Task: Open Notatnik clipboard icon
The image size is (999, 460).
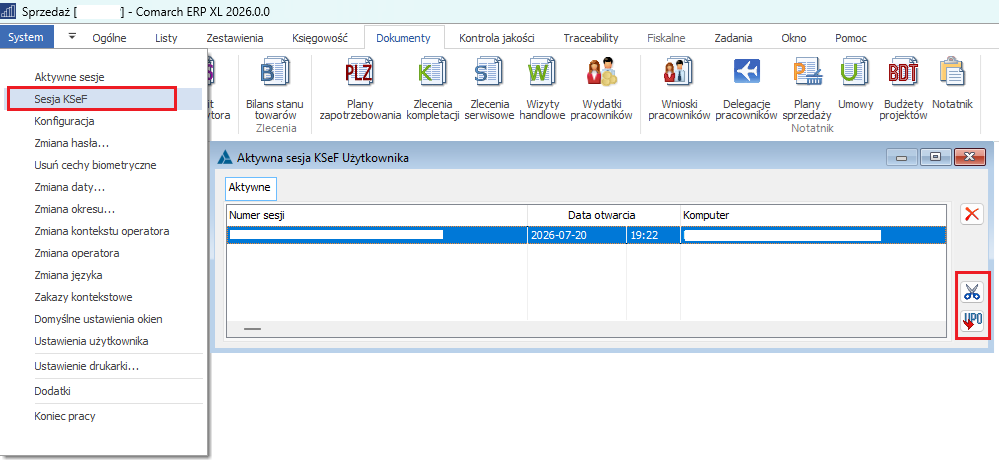Action: click(952, 73)
